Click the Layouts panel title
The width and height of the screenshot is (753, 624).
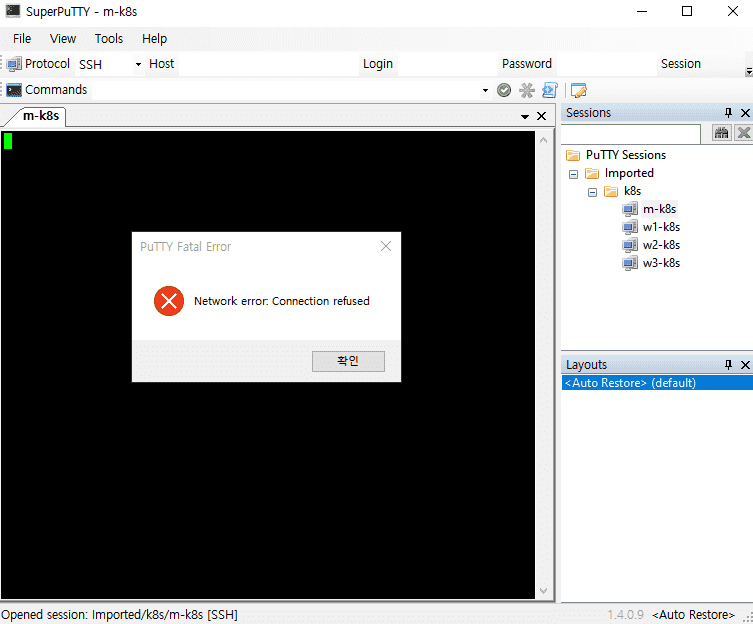pos(586,365)
